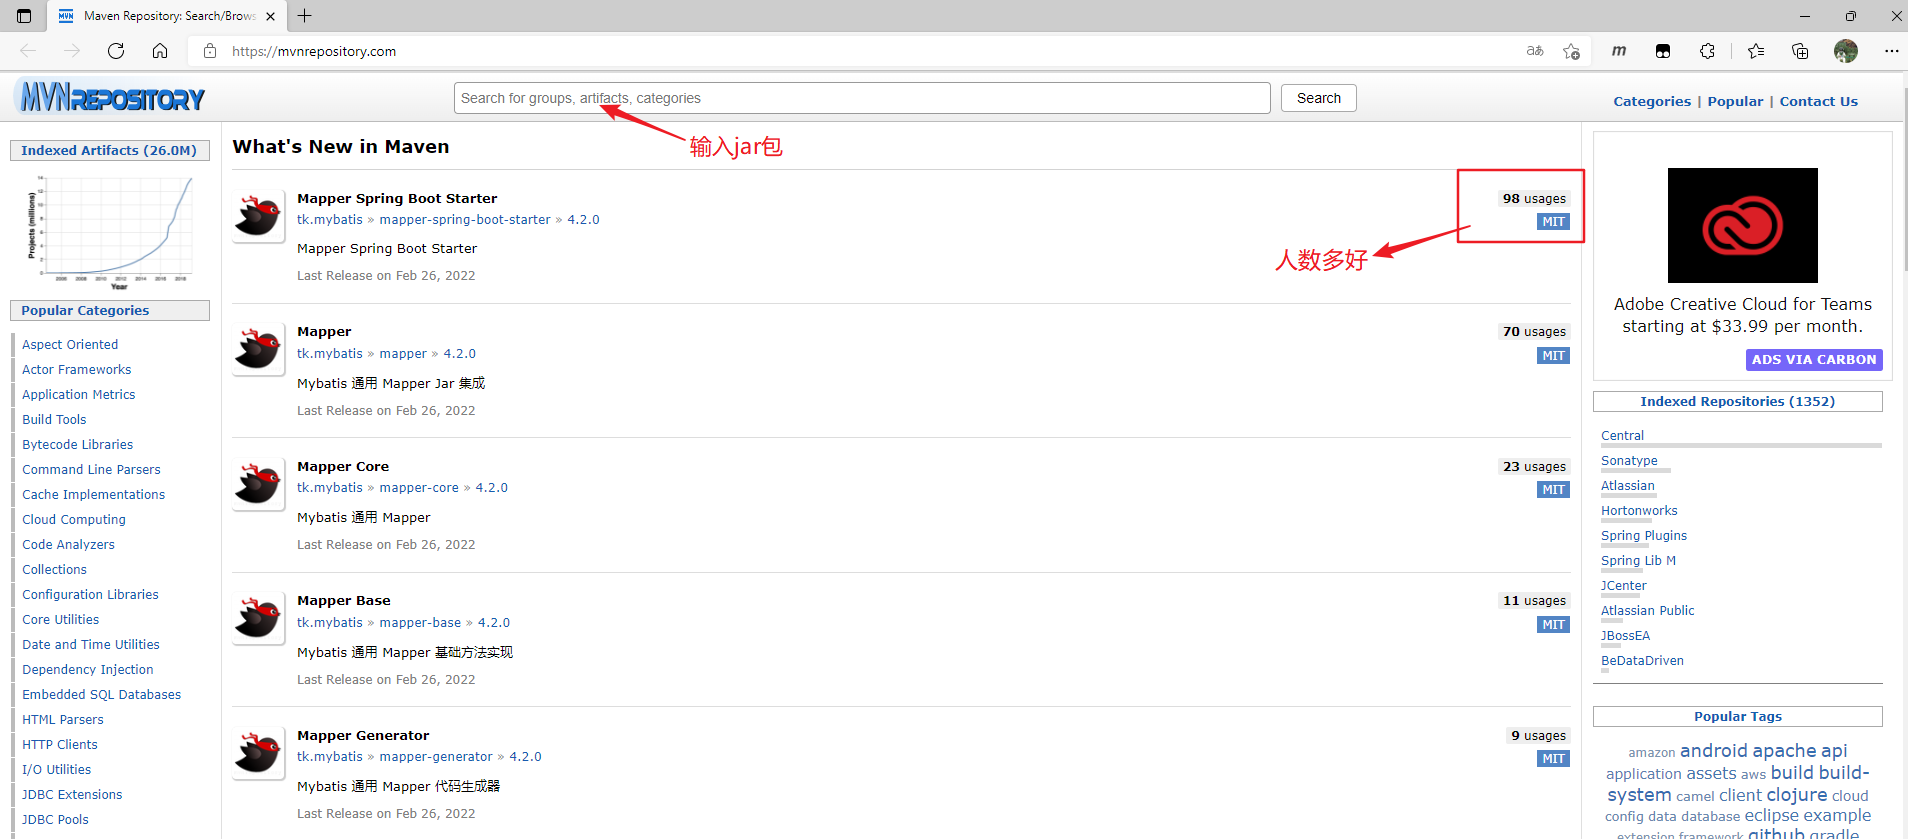This screenshot has width=1908, height=839.
Task: Open the mapper-spring-boot-starter artifact link
Action: (x=465, y=220)
